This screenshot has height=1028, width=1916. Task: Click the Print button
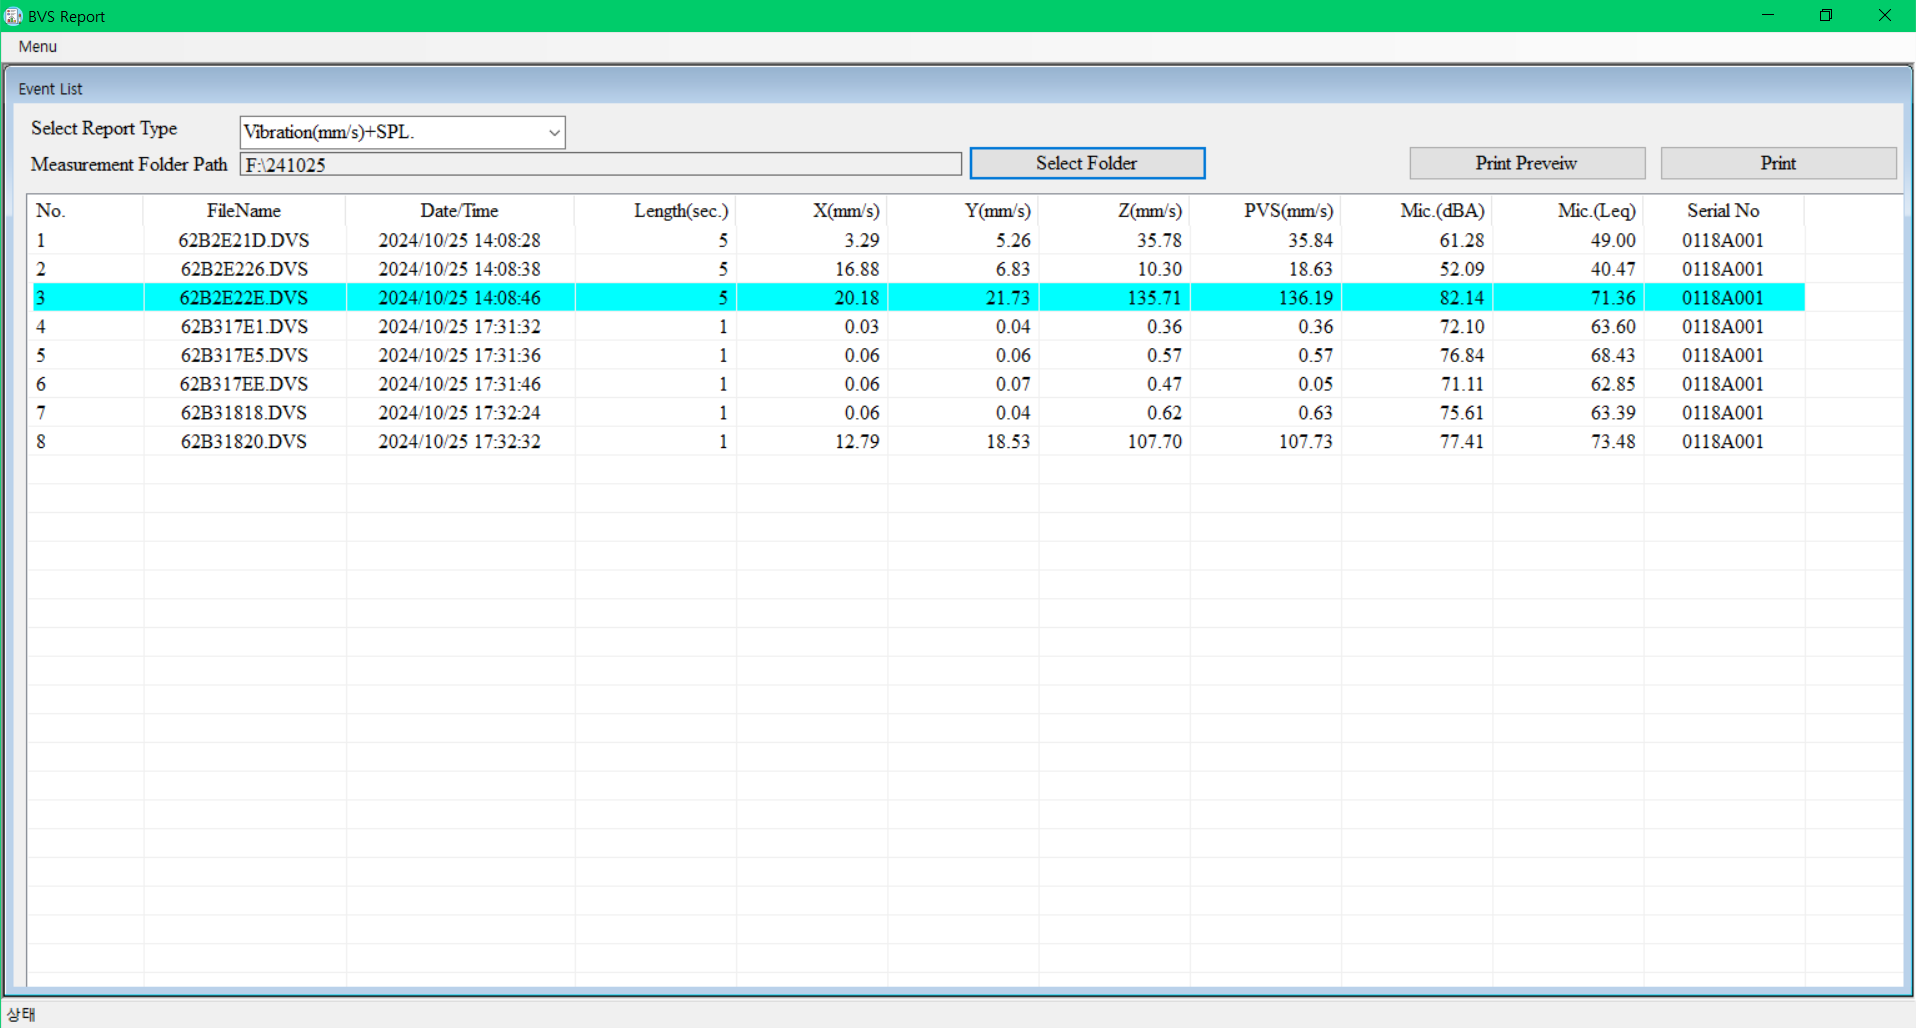1777,163
